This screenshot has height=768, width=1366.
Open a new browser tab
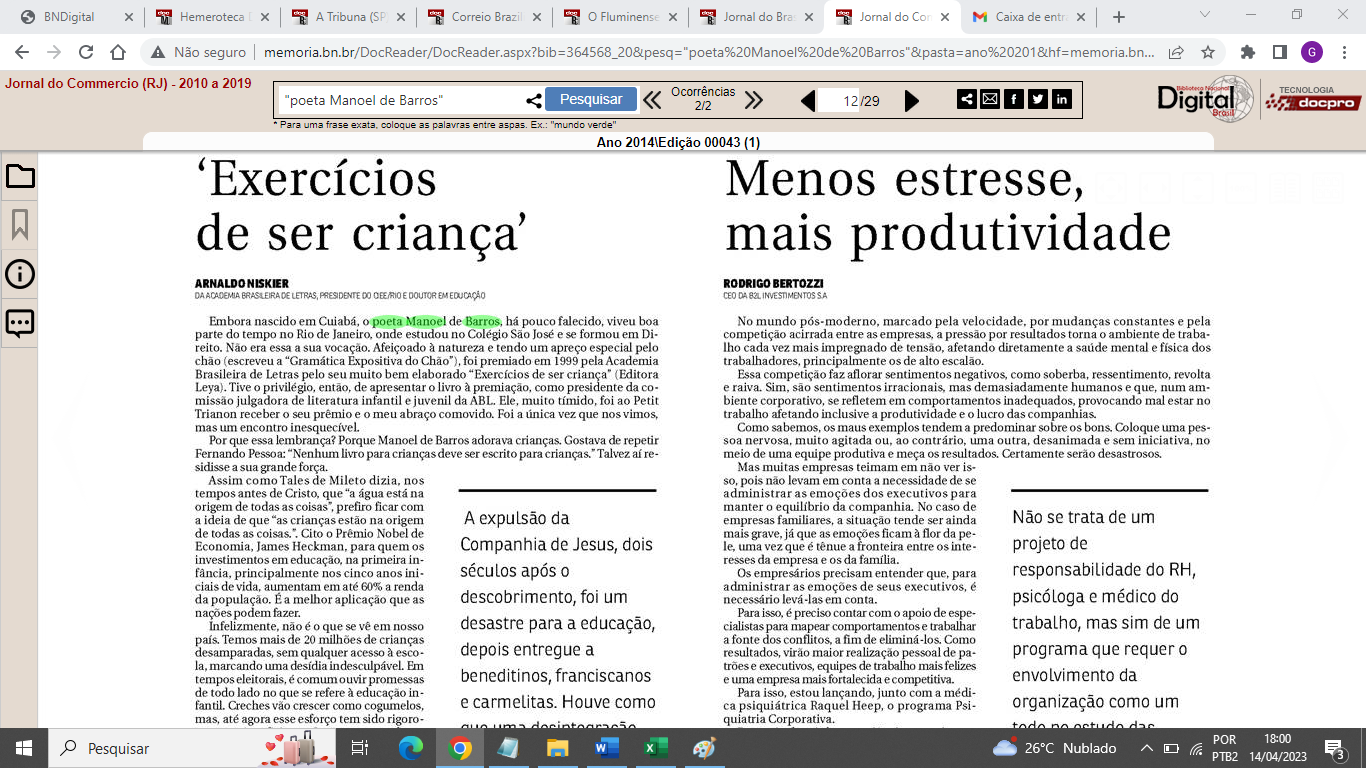[x=1118, y=17]
